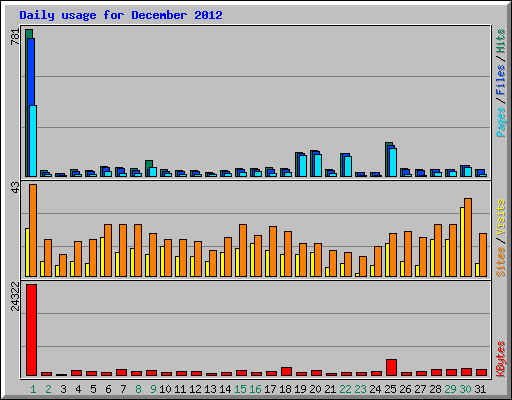The width and height of the screenshot is (512, 400).
Task: Click day label '27' on the x-axis
Action: (x=420, y=389)
